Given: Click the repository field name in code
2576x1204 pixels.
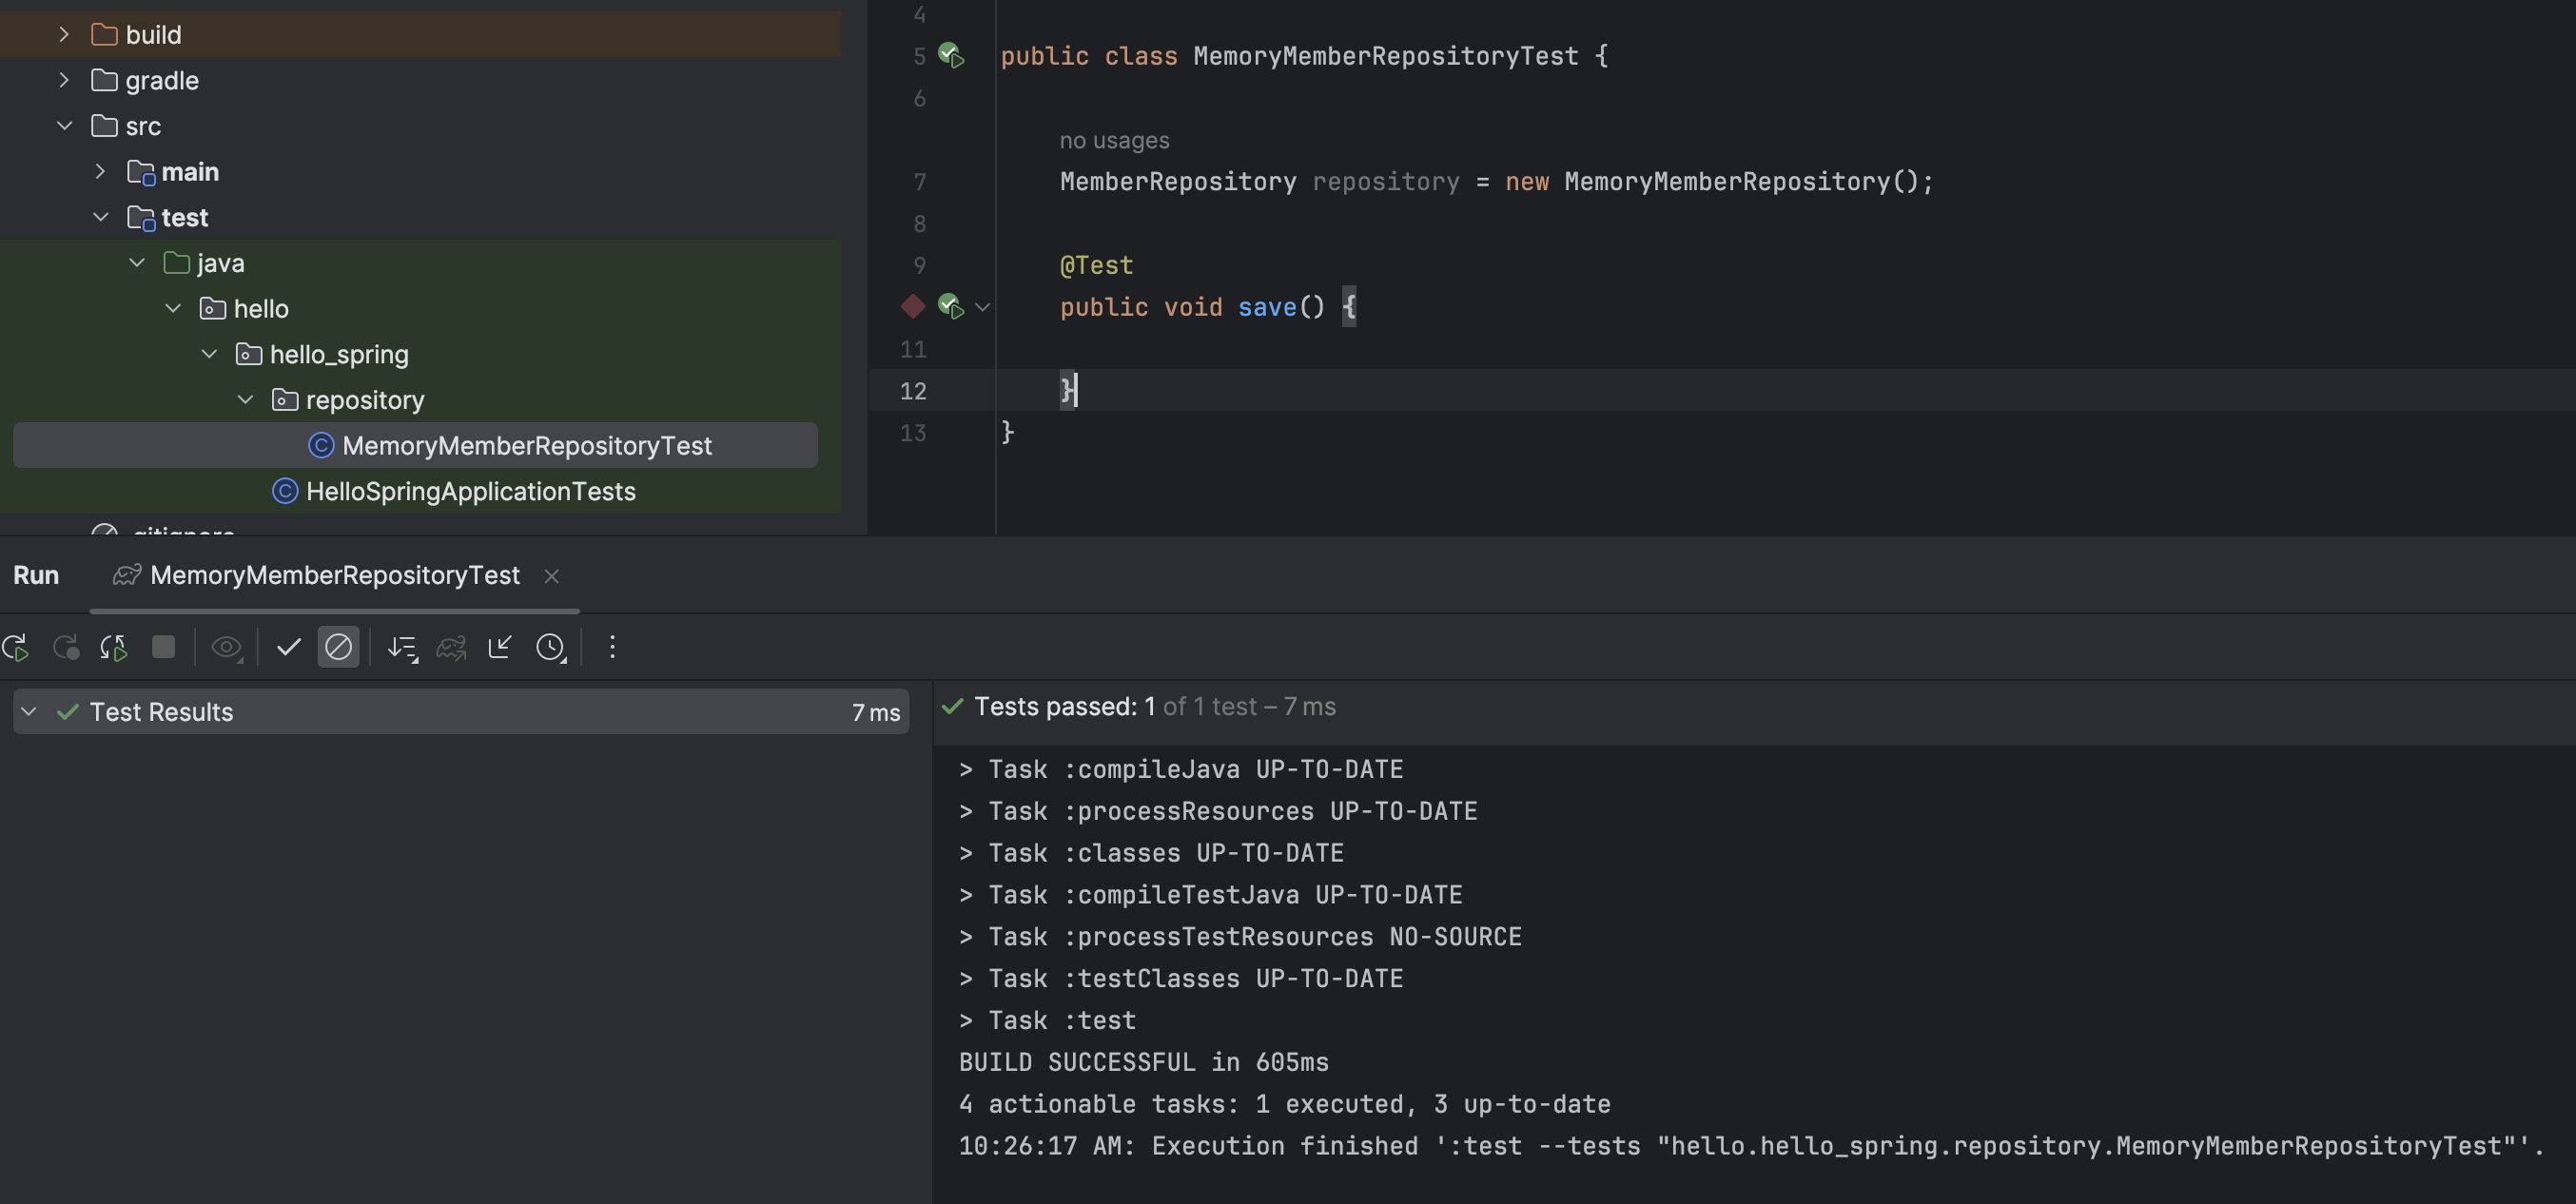Looking at the screenshot, I should [1385, 182].
